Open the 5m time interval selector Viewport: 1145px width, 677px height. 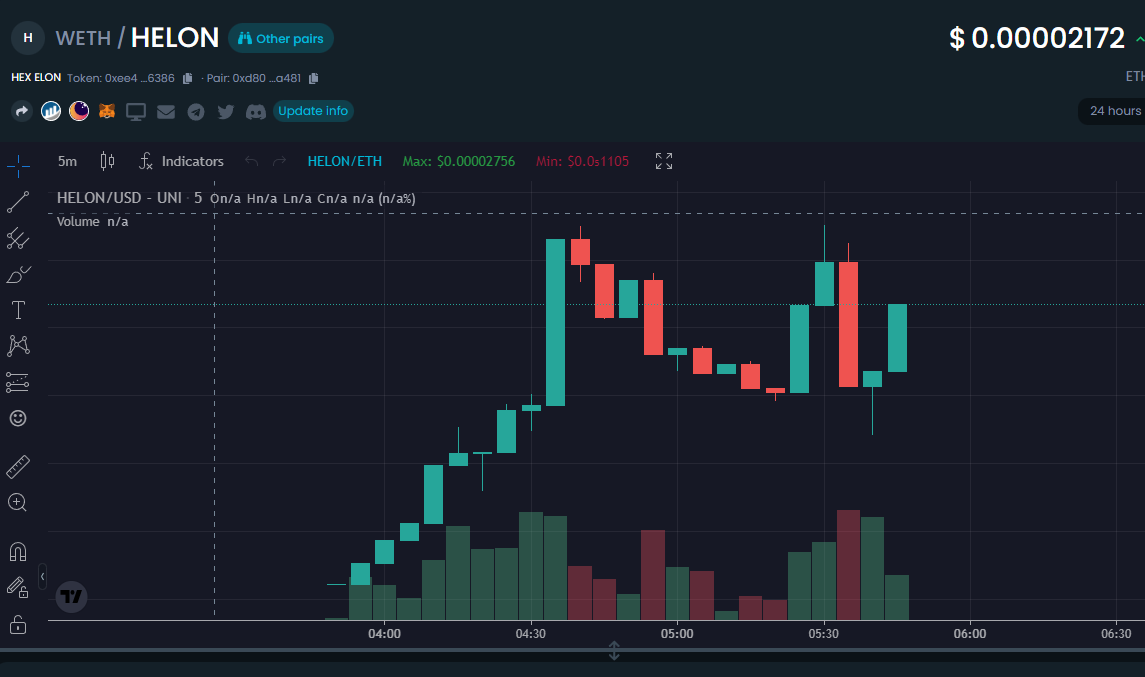[x=67, y=161]
